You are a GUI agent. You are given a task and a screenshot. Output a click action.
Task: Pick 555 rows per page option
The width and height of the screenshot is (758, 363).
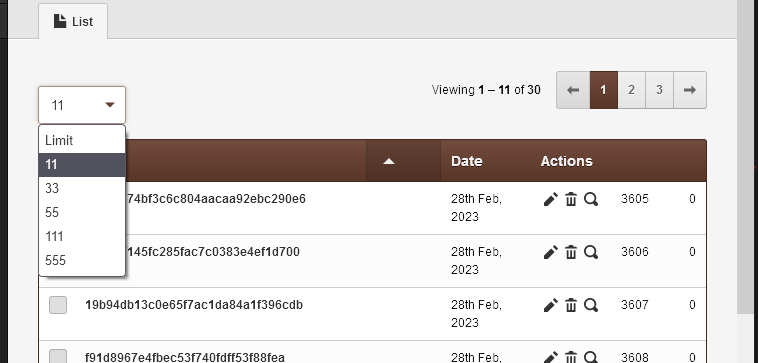(x=82, y=261)
